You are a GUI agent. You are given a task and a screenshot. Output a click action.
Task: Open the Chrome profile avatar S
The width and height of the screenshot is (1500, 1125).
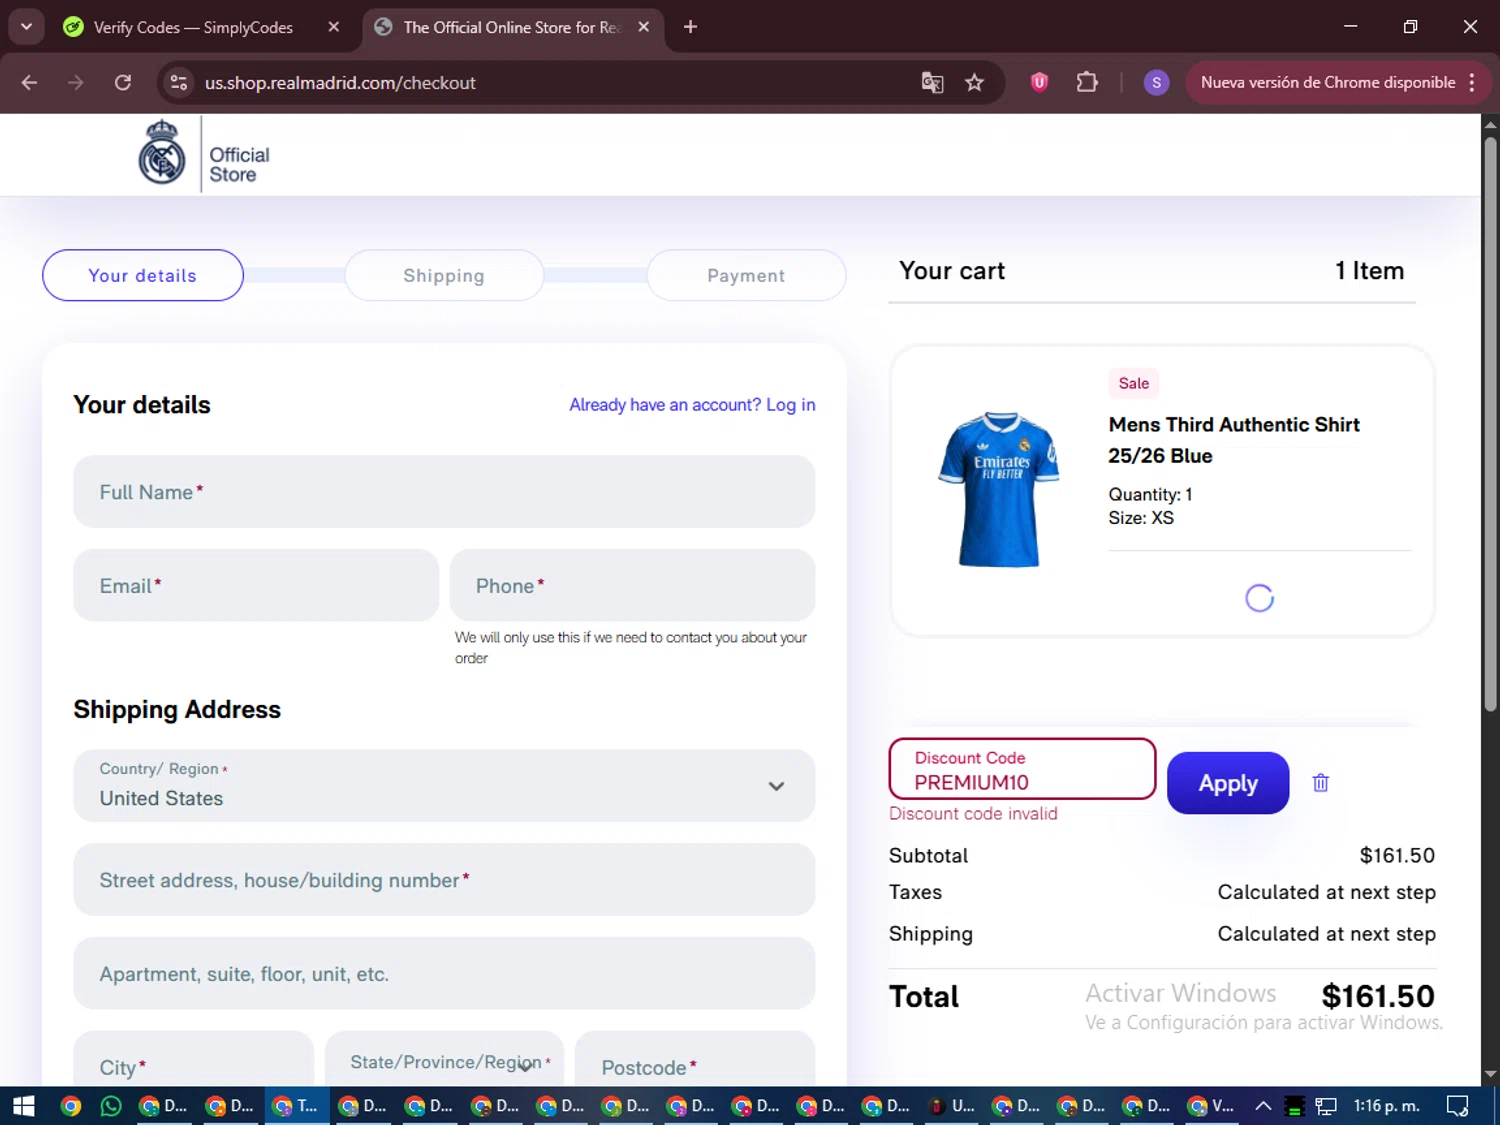tap(1156, 83)
